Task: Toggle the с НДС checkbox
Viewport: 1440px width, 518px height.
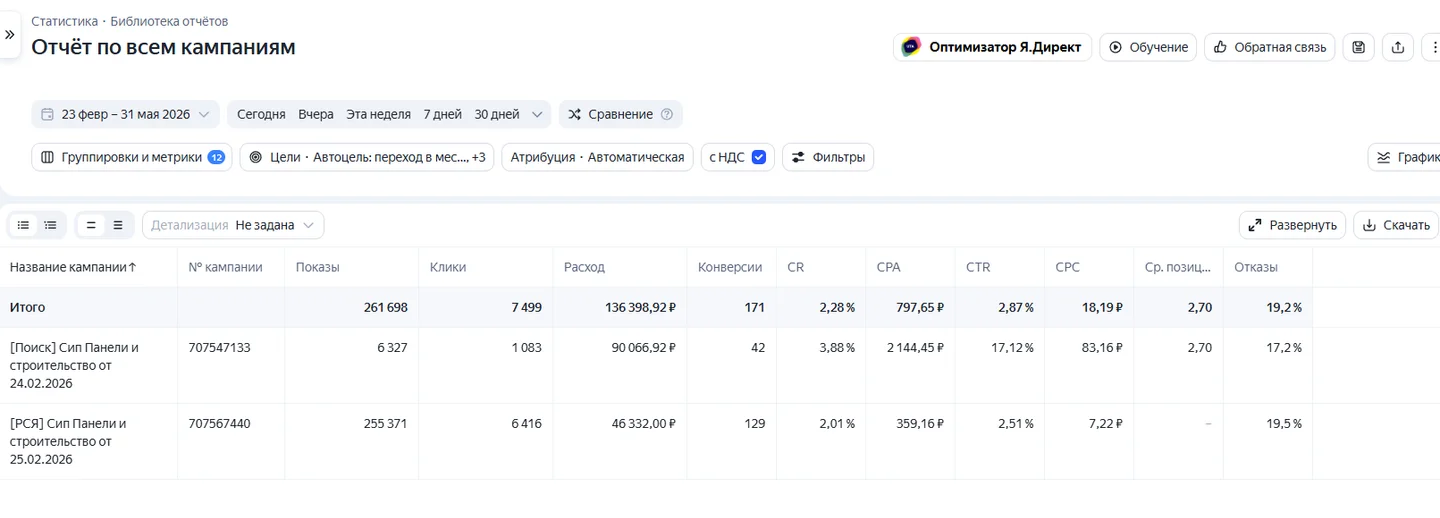Action: (x=758, y=157)
